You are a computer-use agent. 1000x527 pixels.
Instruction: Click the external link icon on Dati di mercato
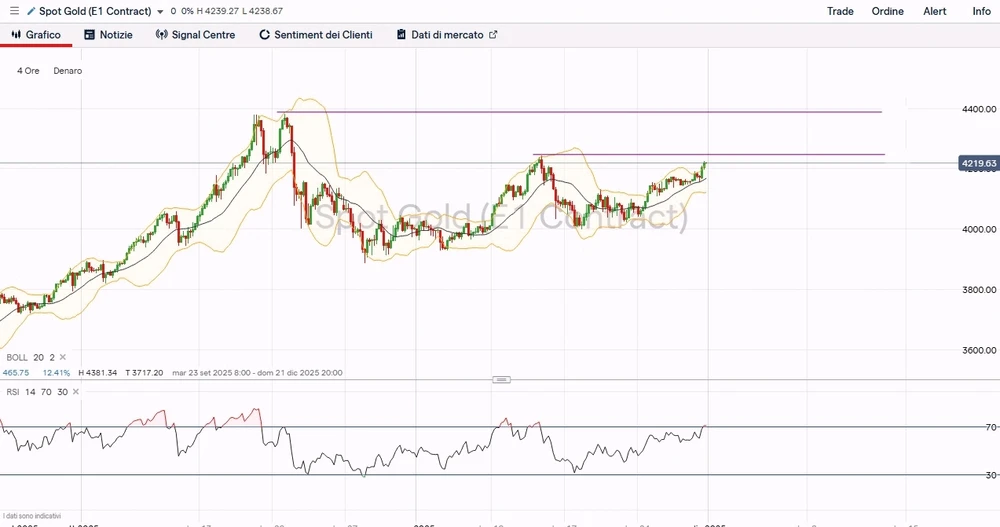(493, 35)
